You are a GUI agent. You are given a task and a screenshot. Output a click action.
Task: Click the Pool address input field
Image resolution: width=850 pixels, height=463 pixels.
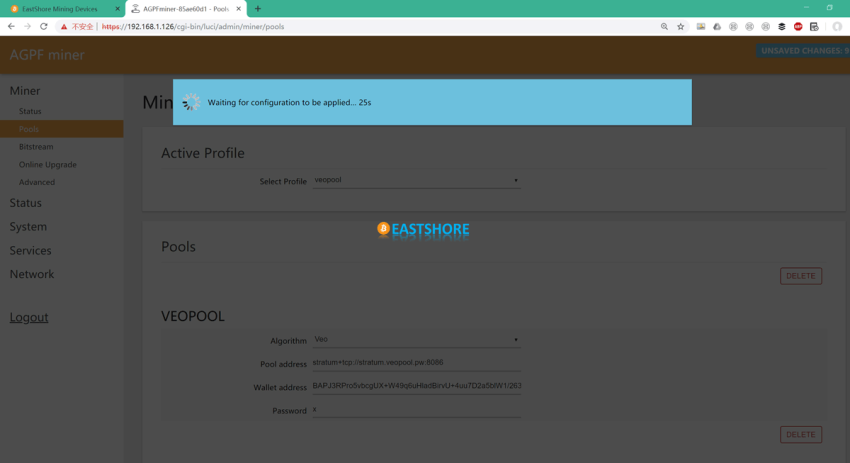point(416,363)
